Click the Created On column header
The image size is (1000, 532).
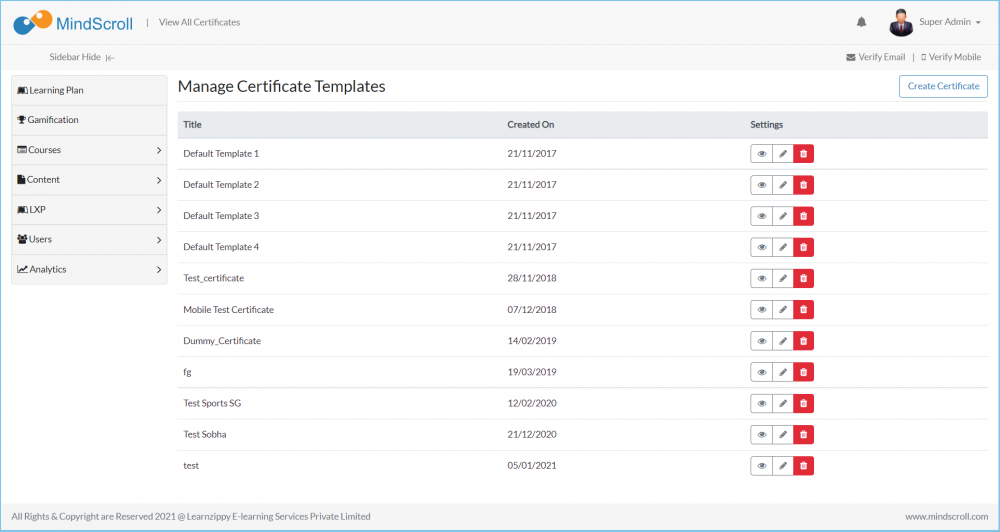531,125
